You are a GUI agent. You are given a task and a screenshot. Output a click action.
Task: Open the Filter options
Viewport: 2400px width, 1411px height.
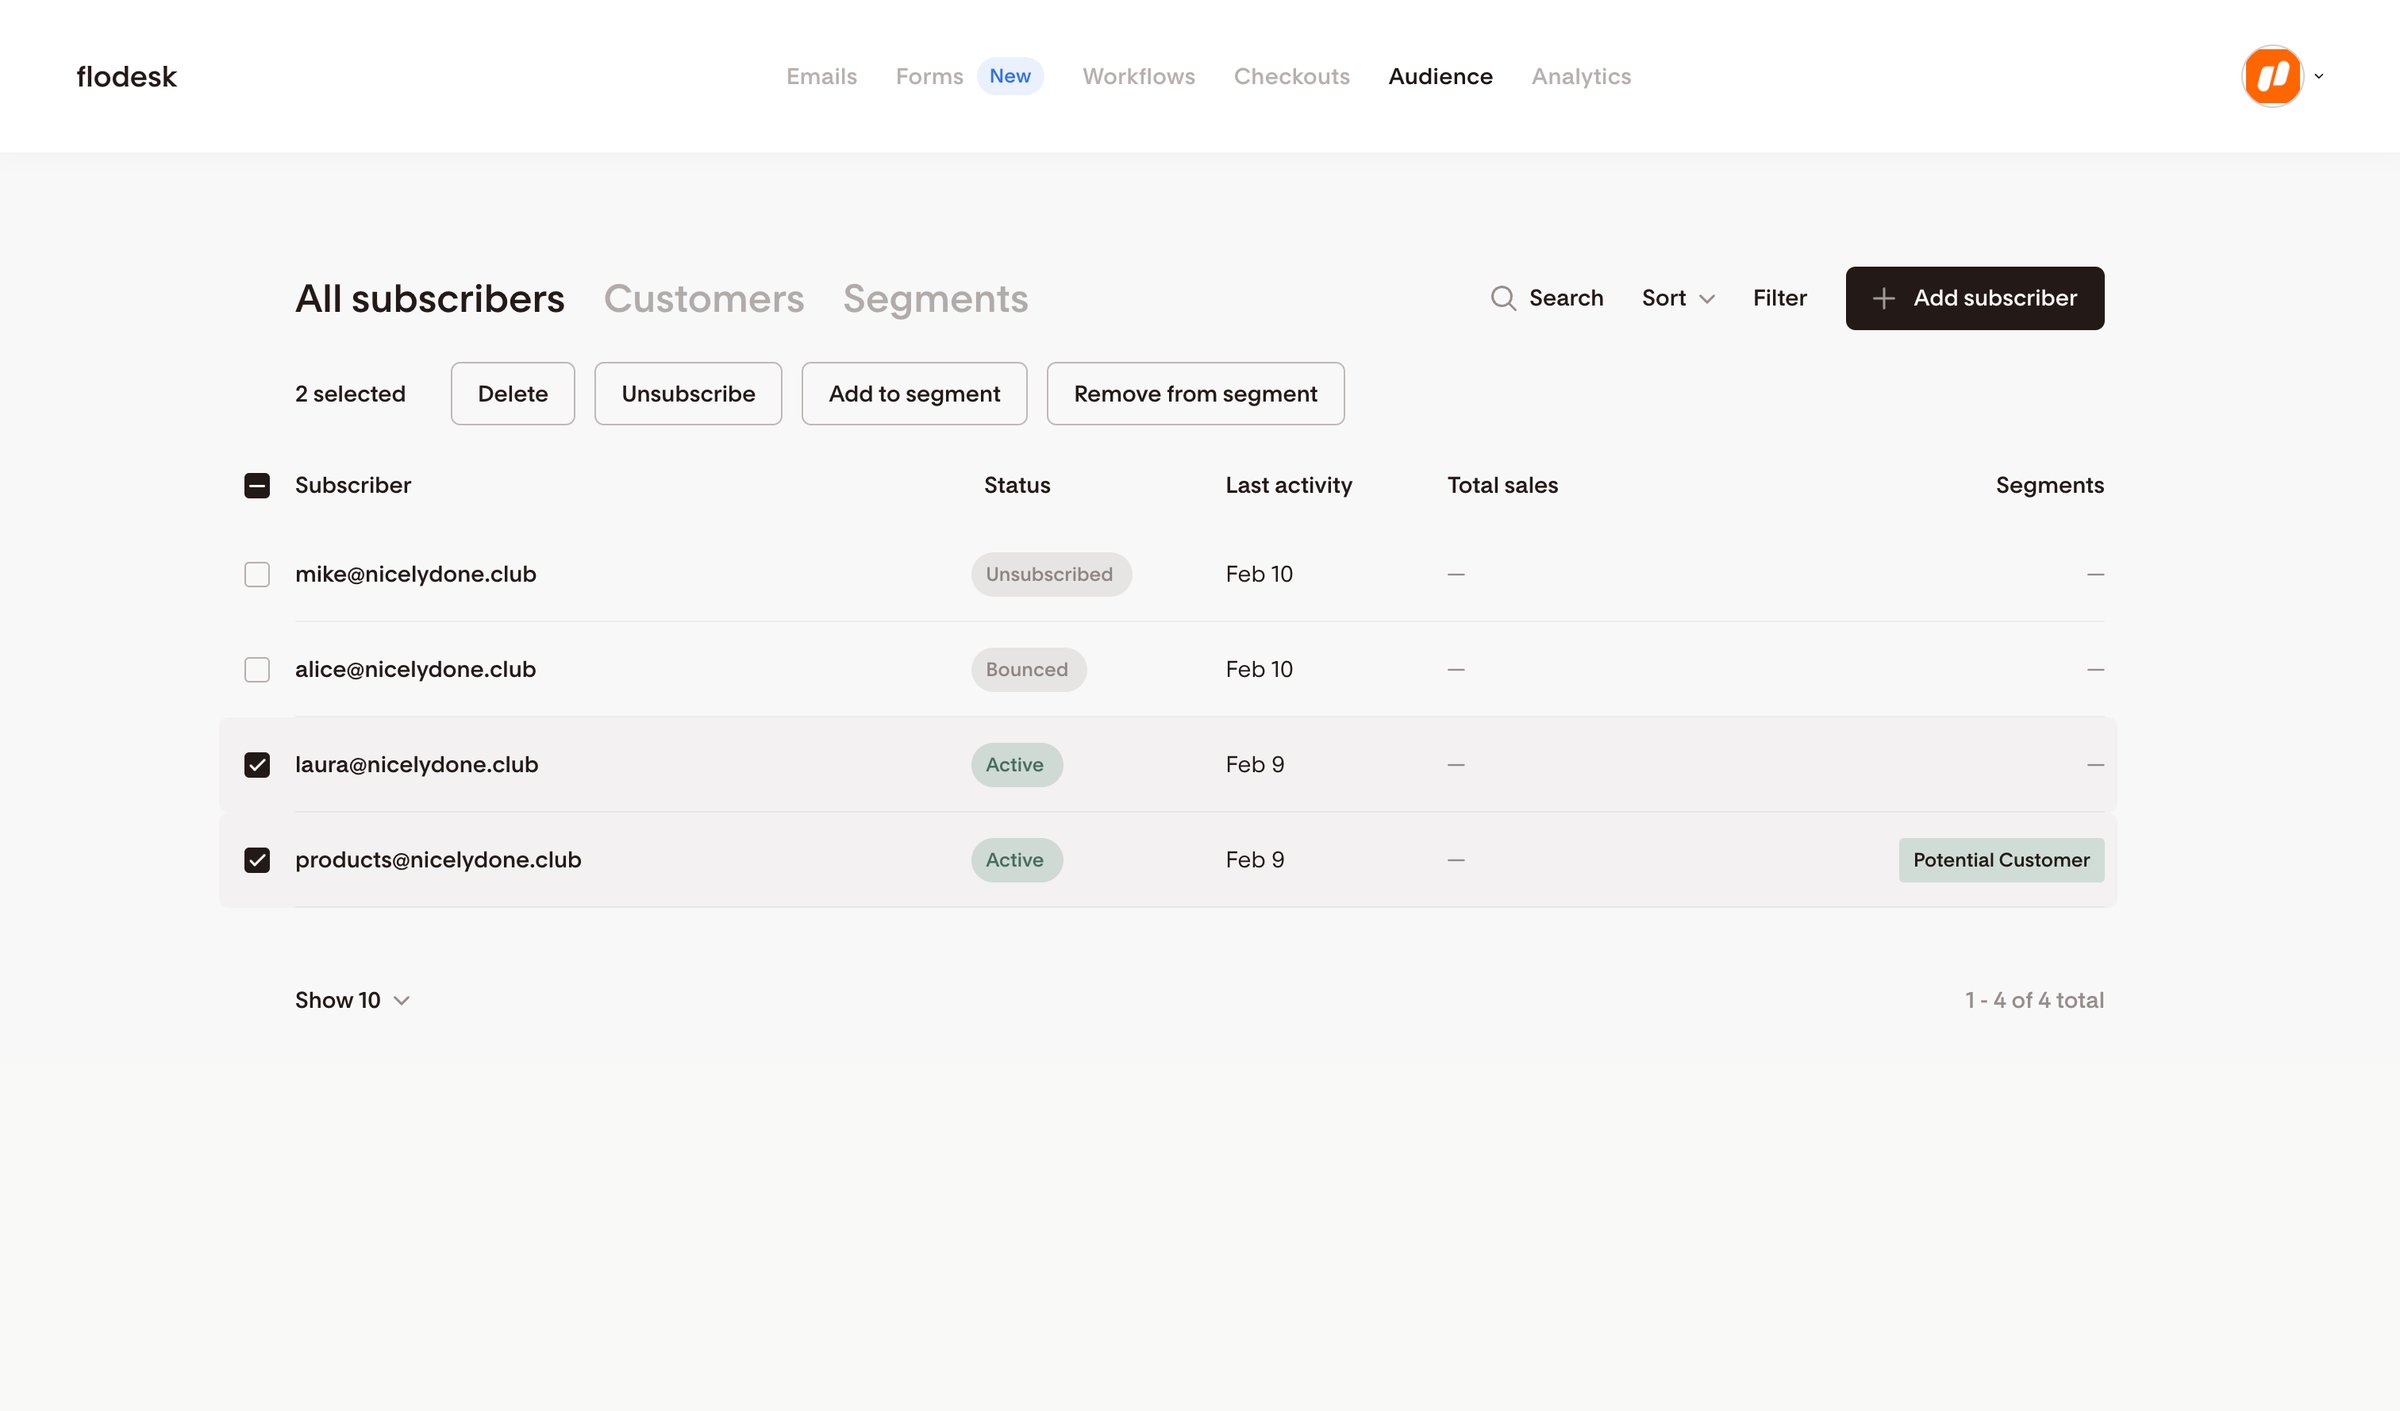pos(1779,298)
